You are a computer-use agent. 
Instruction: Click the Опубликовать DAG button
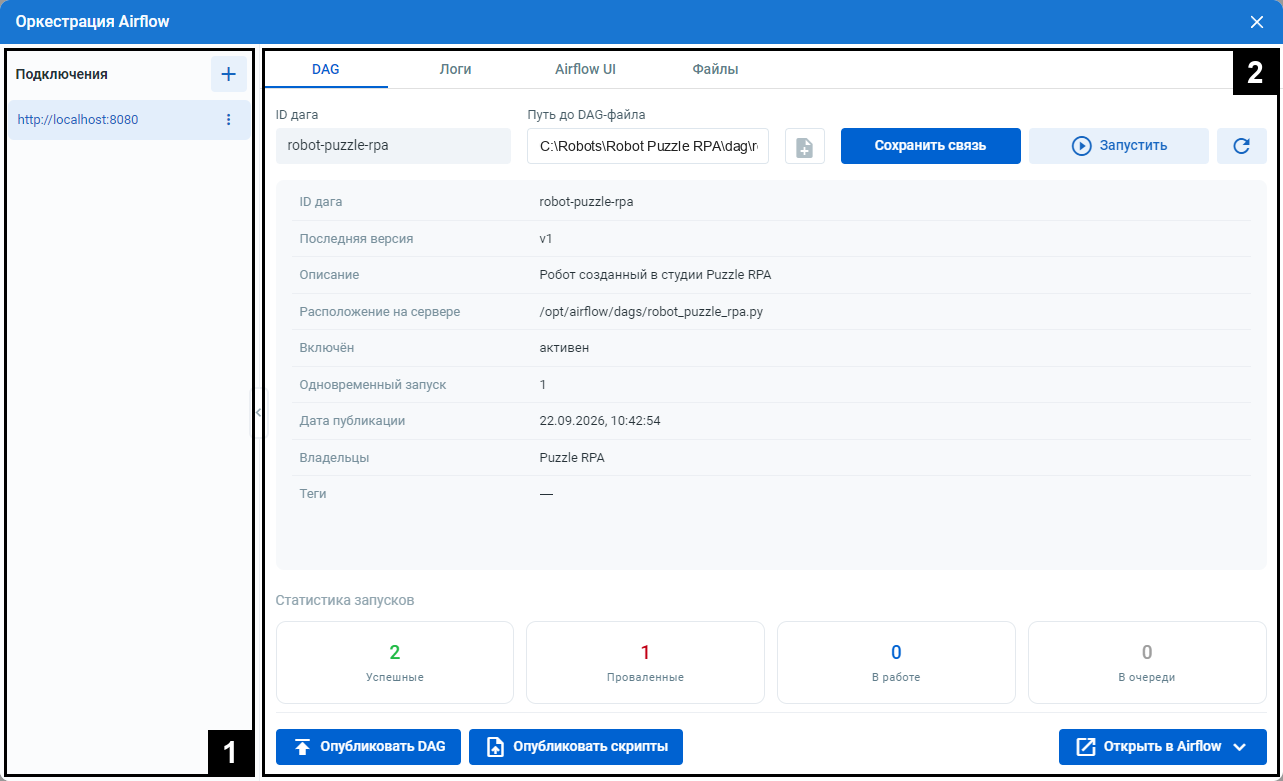pyautogui.click(x=368, y=747)
